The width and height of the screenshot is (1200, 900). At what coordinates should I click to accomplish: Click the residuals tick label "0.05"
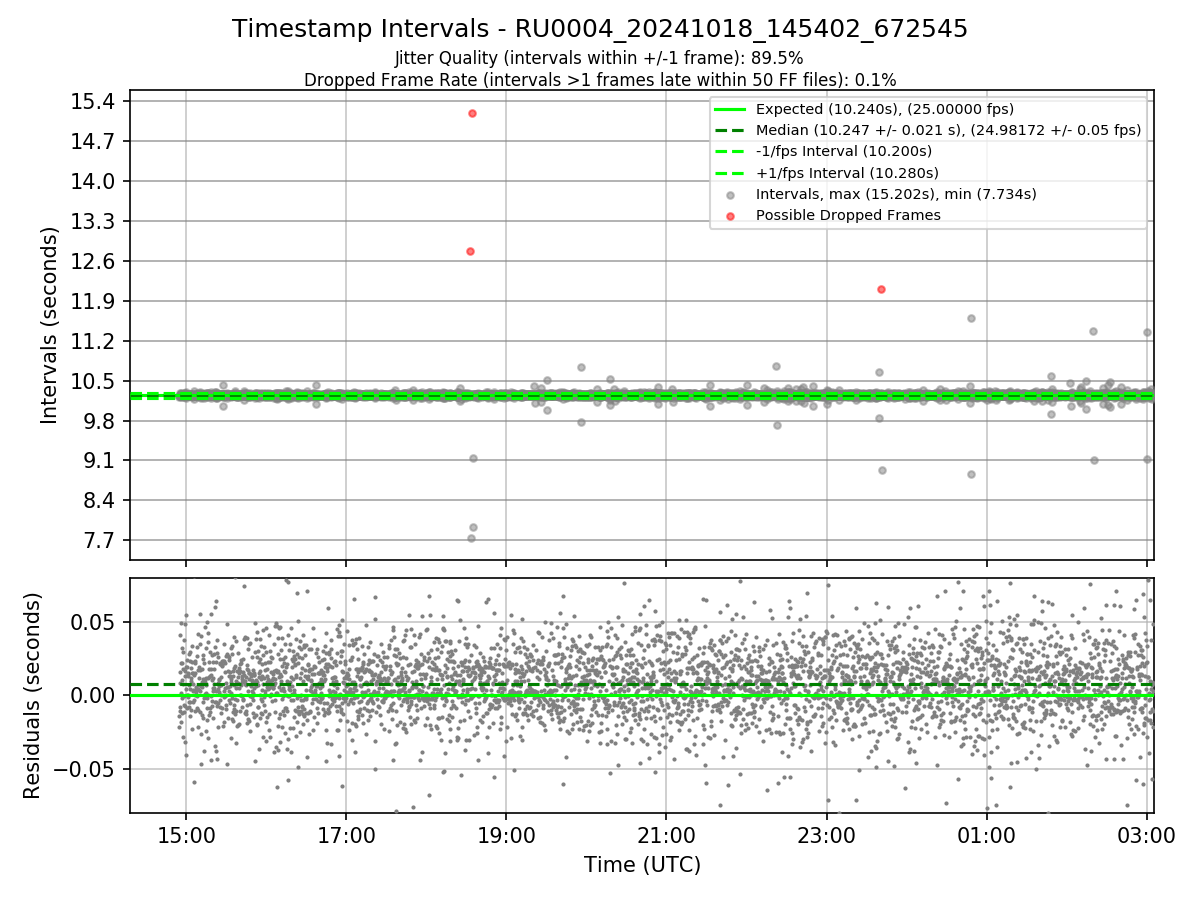(x=94, y=622)
